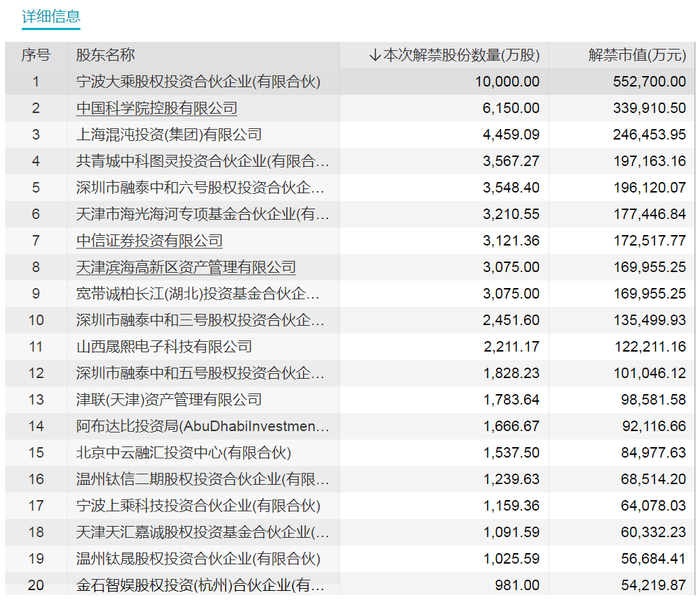Click share quantity 981.00
Screen dimensions: 700x602
[517, 585]
